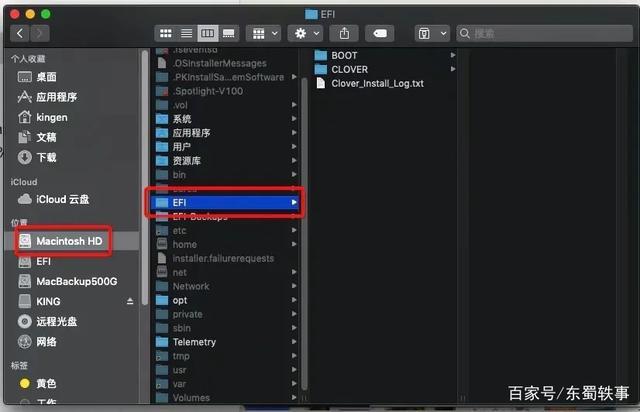Screen dimensions: 640x412
Task: Select the var folder
Action: pyautogui.click(x=179, y=383)
